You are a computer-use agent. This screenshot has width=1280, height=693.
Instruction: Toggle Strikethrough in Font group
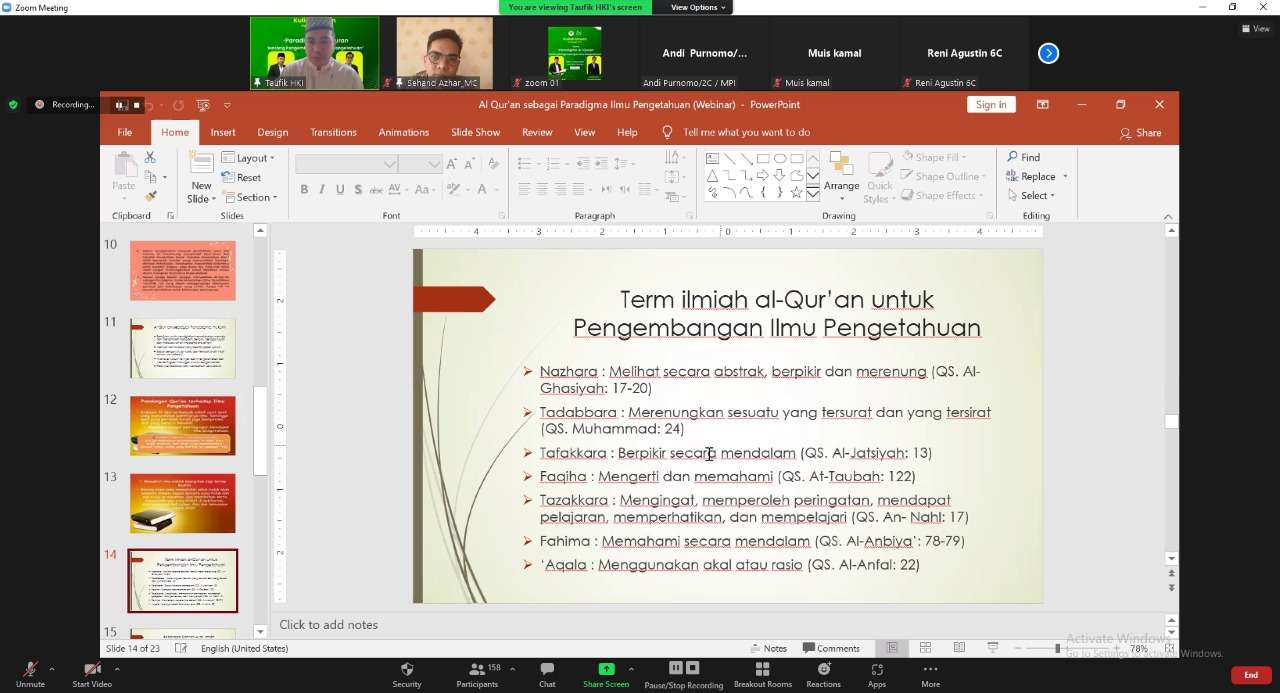coord(376,189)
